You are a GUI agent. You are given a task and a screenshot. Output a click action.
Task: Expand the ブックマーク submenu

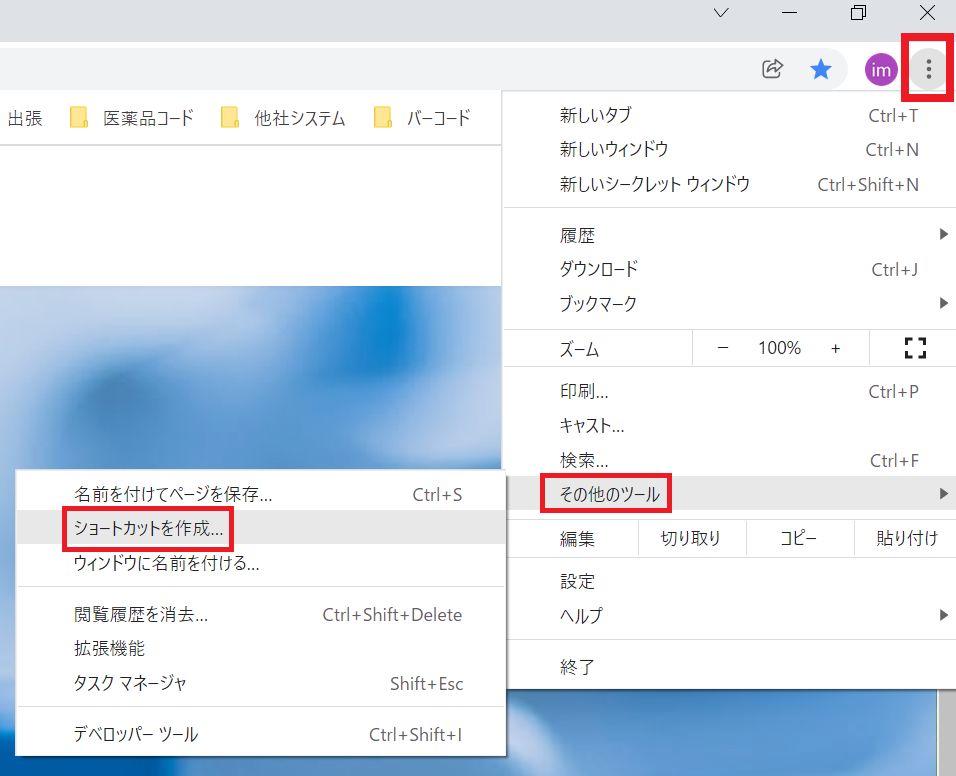(730, 303)
